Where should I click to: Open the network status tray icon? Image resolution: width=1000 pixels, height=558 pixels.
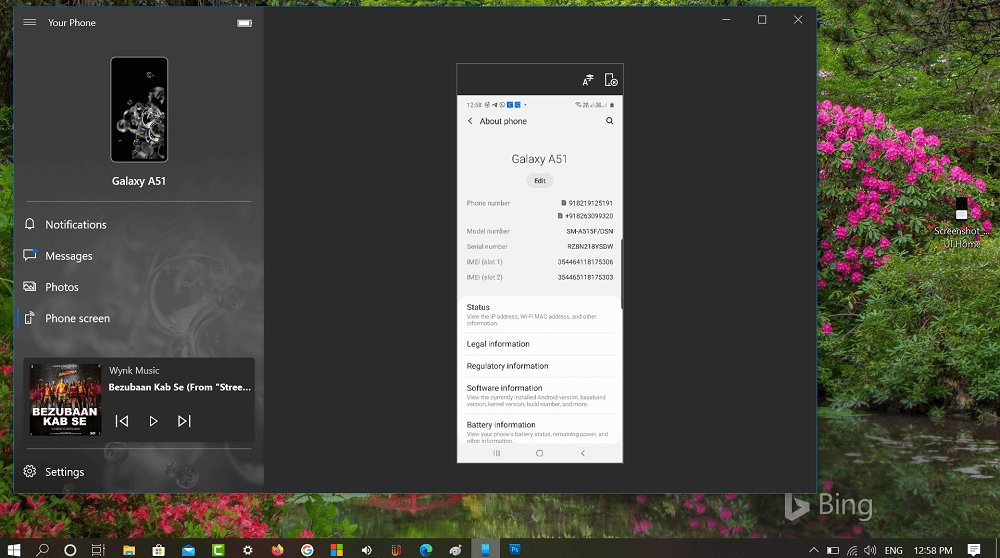point(852,550)
